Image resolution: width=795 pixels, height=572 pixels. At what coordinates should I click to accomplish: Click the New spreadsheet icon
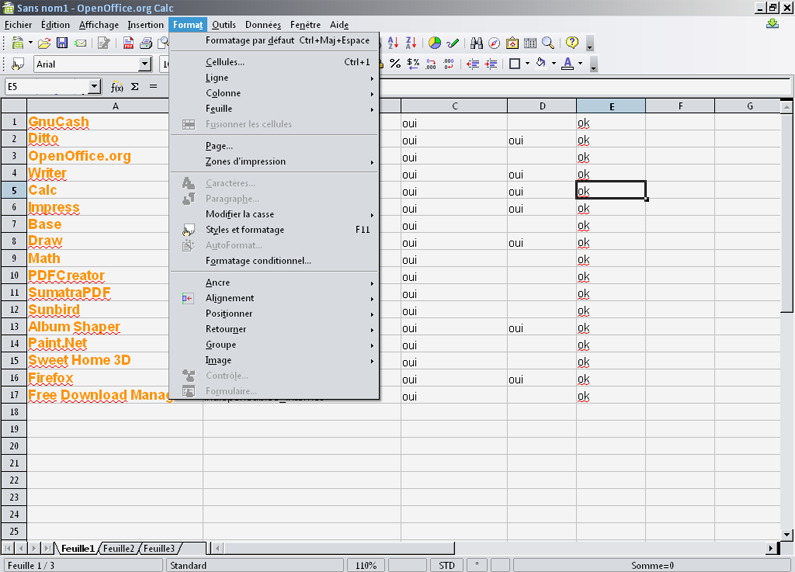point(17,43)
